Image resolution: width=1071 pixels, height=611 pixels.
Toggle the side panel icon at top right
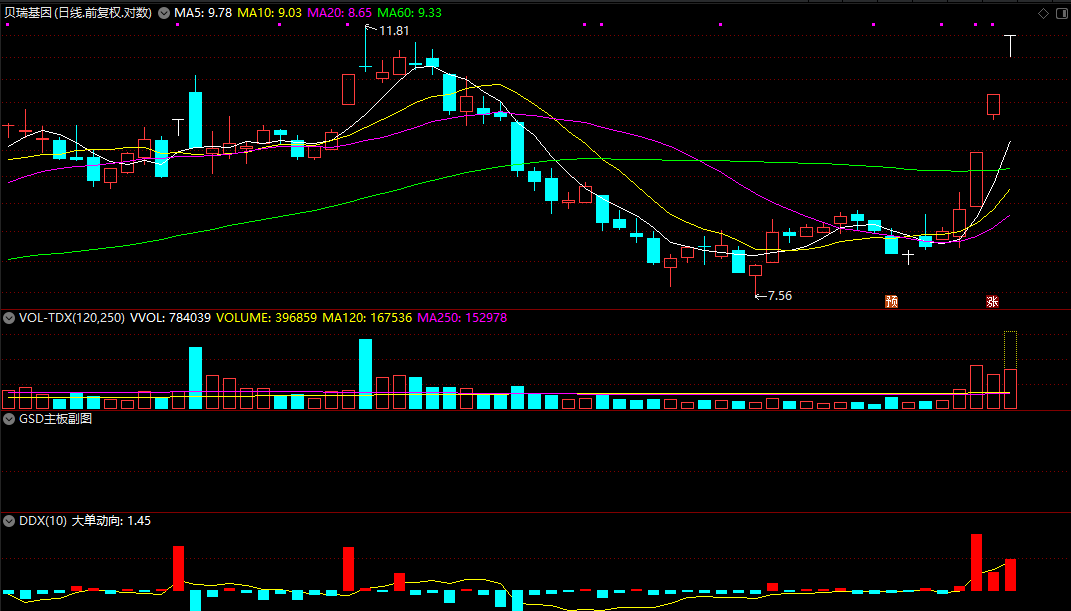pos(1060,13)
